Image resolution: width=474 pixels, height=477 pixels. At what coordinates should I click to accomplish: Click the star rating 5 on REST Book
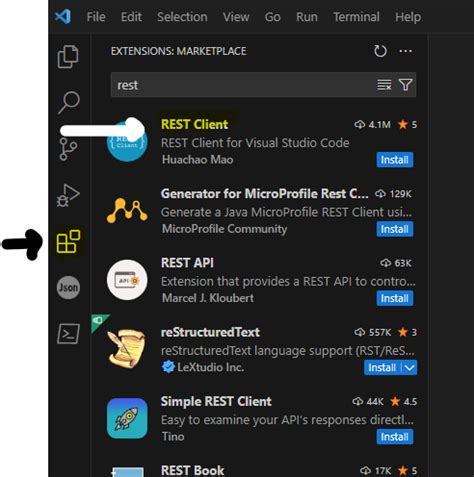click(x=407, y=471)
